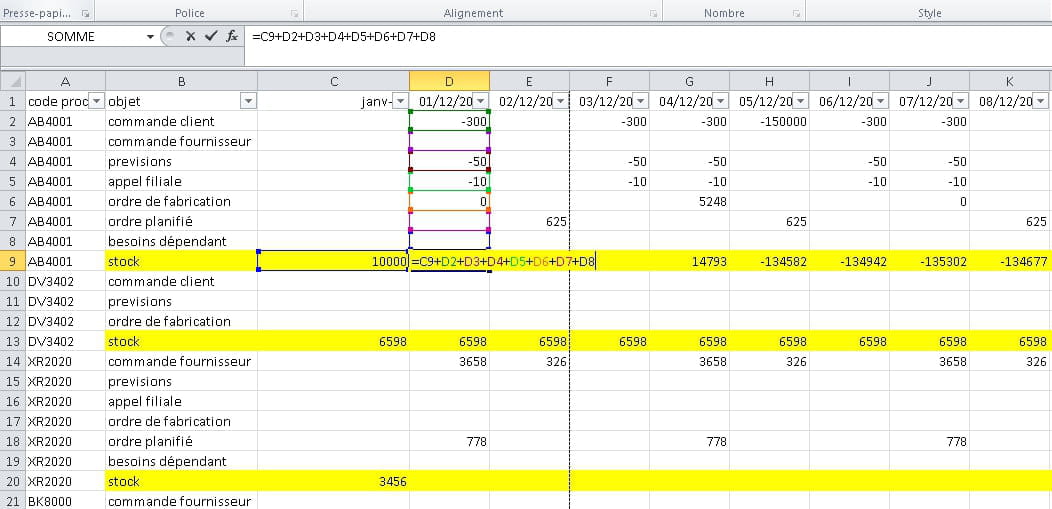Click the 'ordre planifié' cell in row 7
Viewport: 1052px width, 509px height.
click(x=182, y=221)
